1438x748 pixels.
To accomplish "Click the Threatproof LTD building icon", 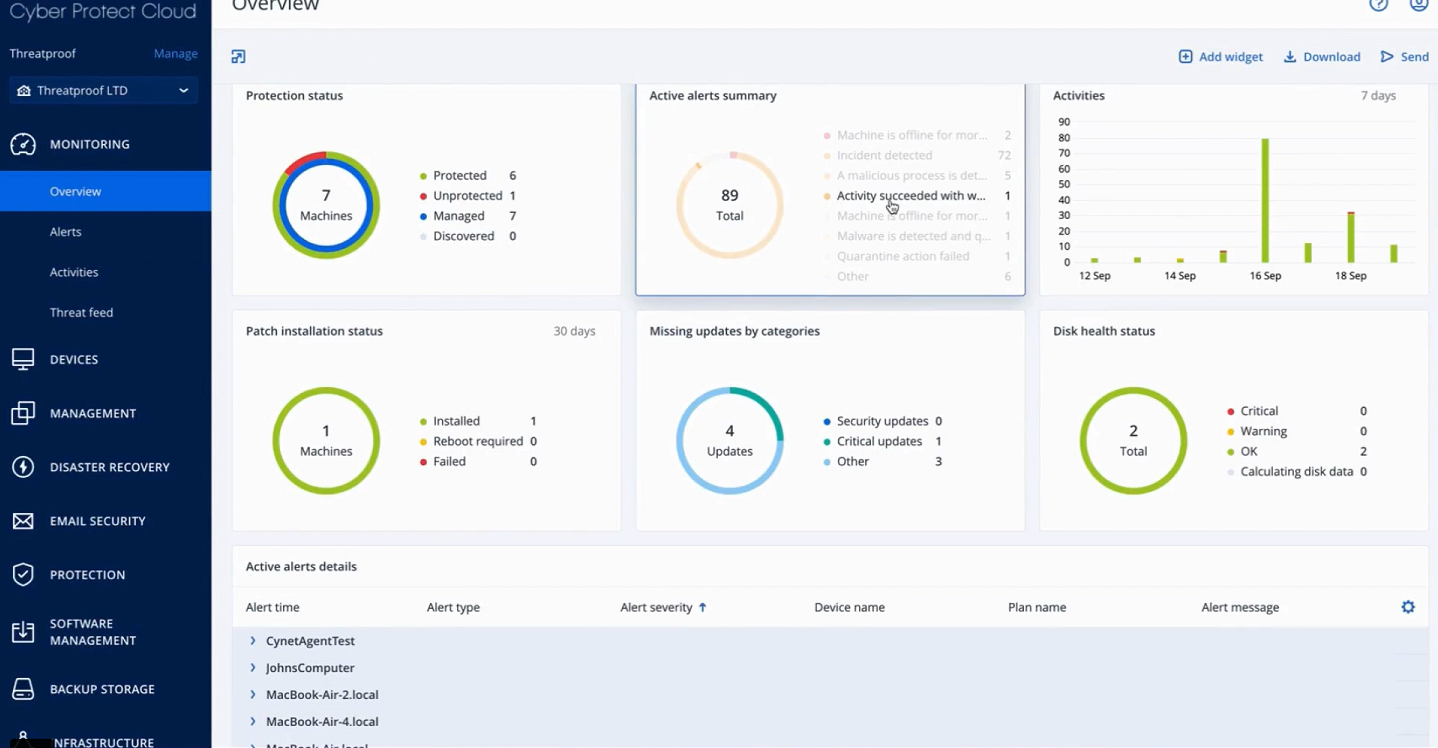I will (24, 90).
